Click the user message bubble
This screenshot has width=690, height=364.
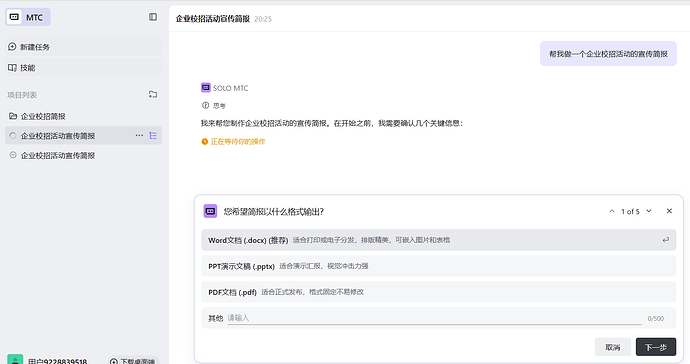[x=608, y=54]
